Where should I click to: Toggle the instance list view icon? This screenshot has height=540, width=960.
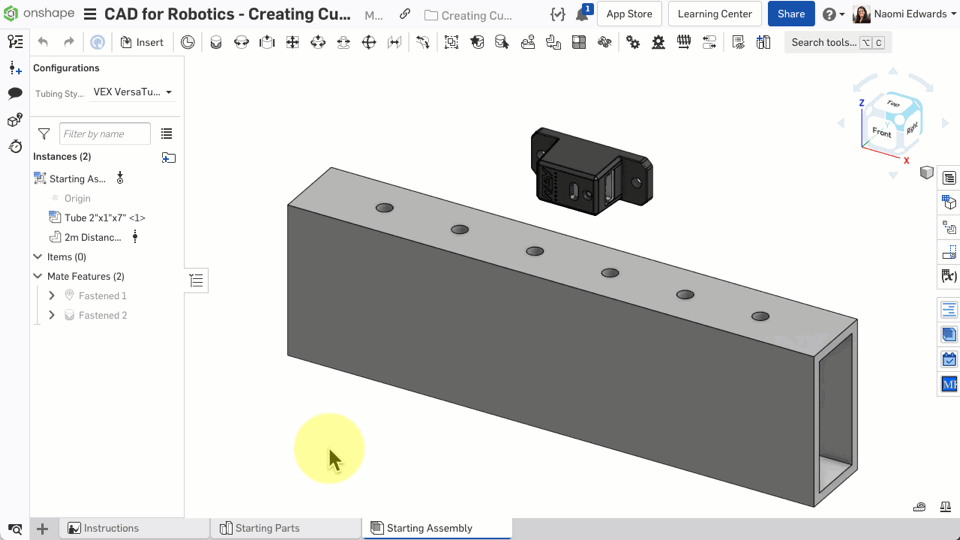click(x=167, y=133)
